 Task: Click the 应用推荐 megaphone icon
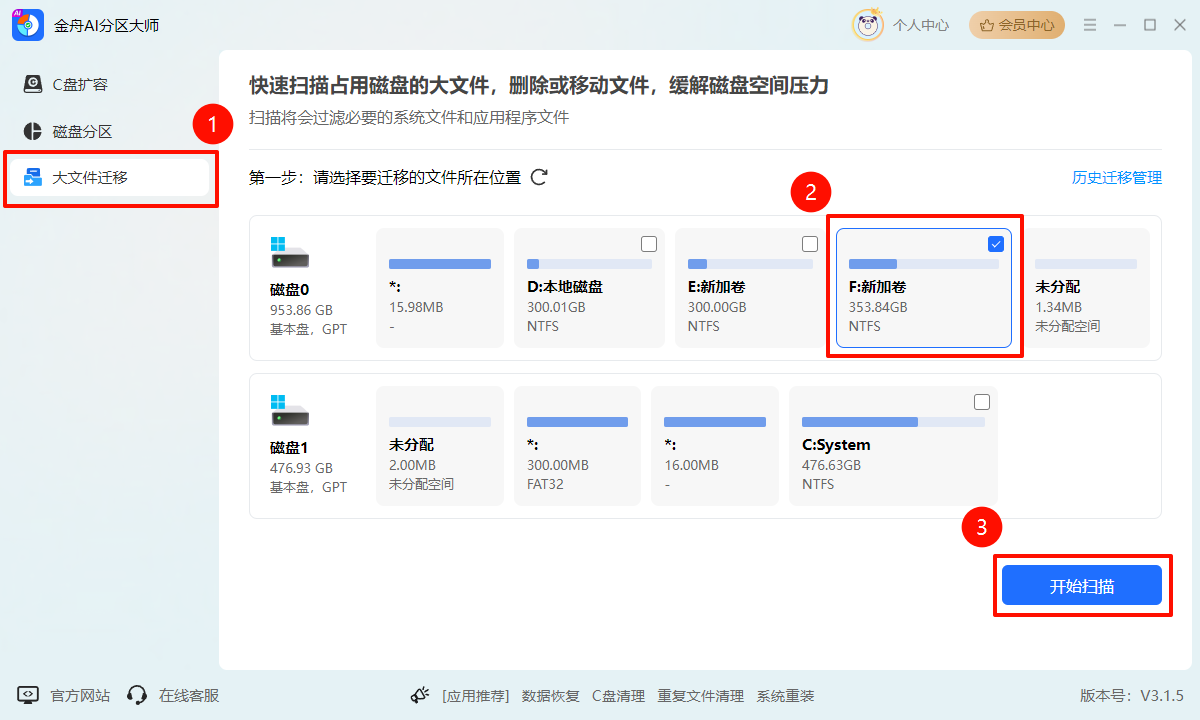pos(420,695)
